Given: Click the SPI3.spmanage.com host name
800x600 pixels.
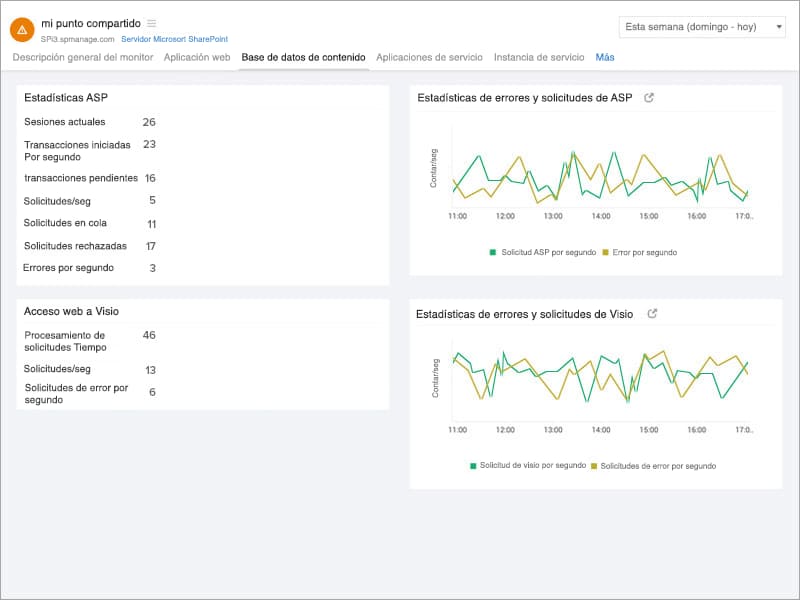Looking at the screenshot, I should pyautogui.click(x=78, y=39).
